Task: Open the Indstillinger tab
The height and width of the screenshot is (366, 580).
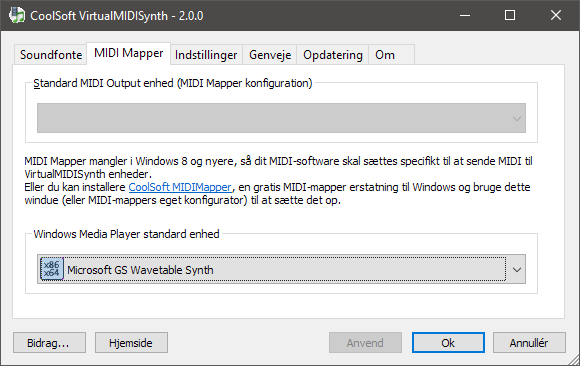Action: click(206, 55)
